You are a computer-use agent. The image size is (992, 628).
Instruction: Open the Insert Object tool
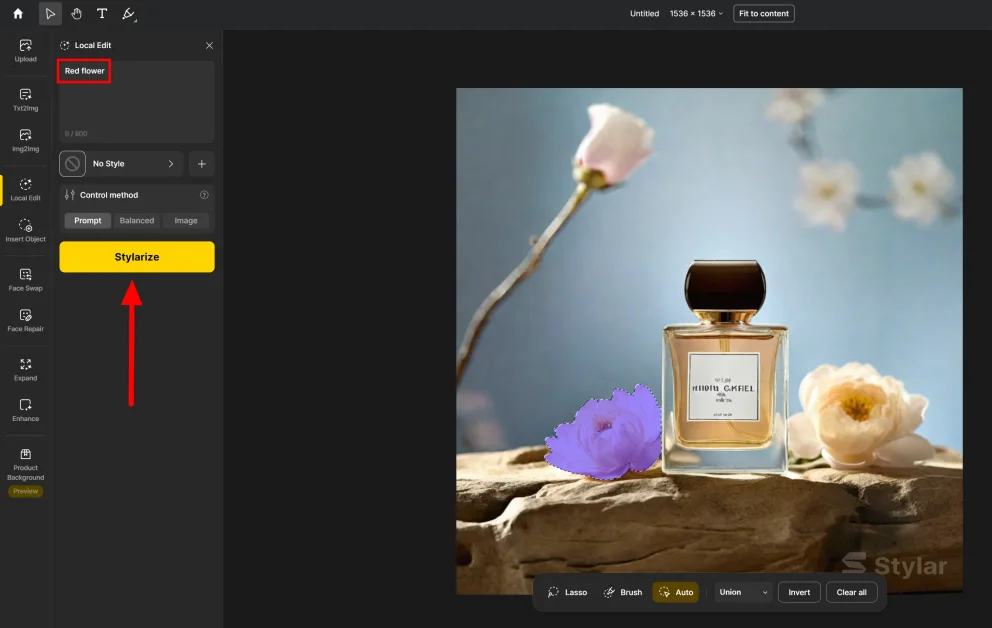click(25, 230)
